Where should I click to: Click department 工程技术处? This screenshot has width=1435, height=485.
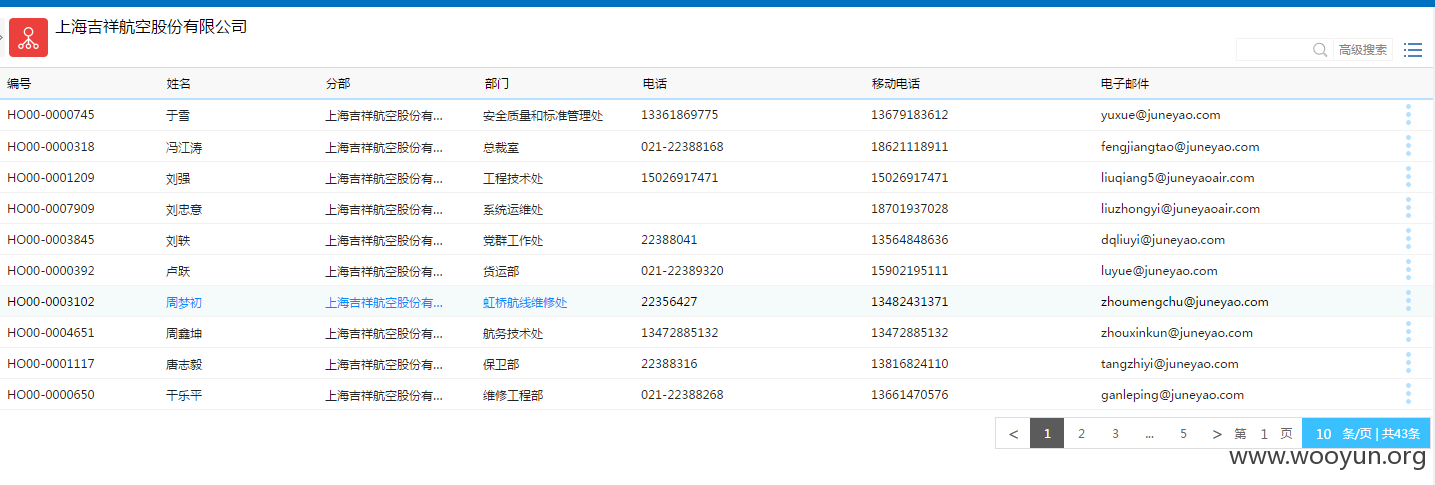pyautogui.click(x=513, y=178)
